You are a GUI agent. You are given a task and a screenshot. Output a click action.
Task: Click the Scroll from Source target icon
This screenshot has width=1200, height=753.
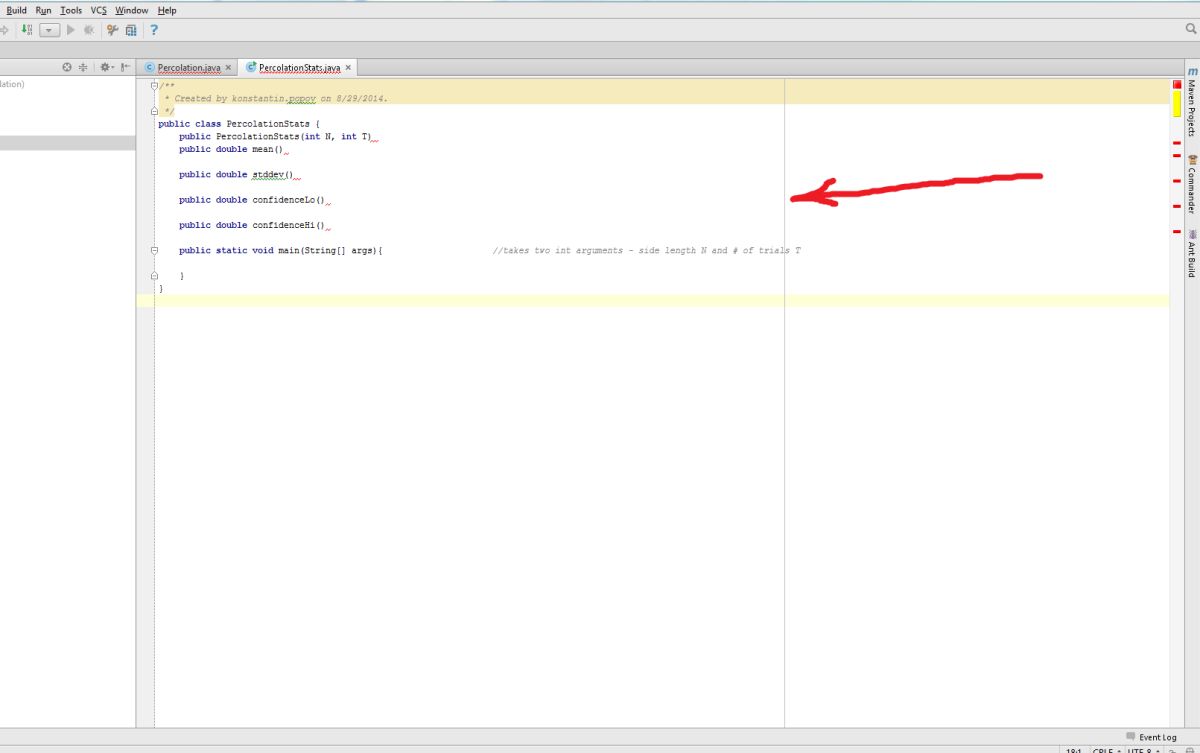(67, 67)
